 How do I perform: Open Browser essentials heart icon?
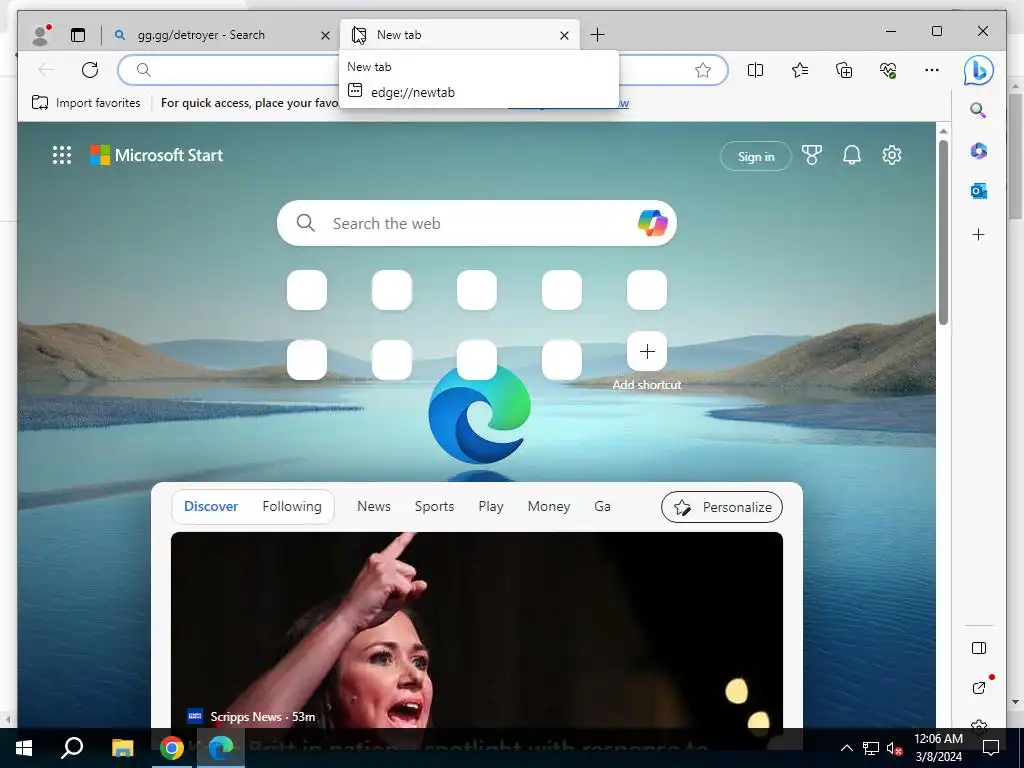point(888,70)
